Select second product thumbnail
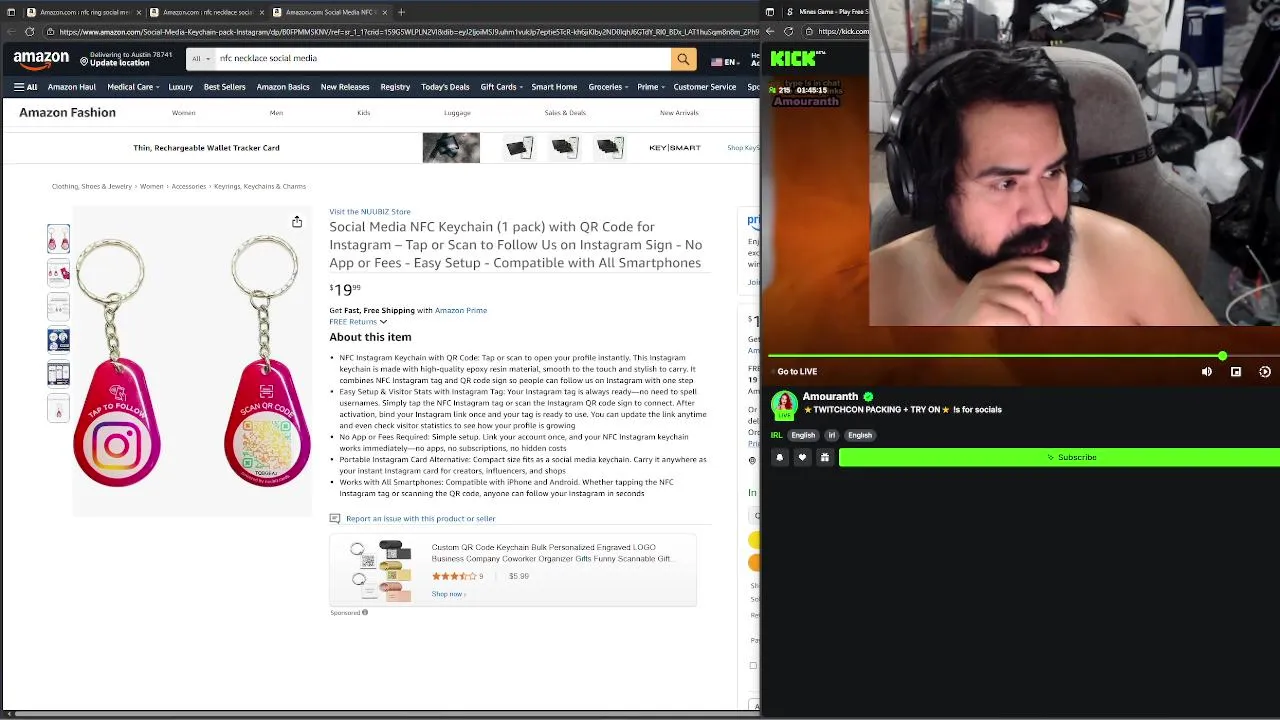This screenshot has width=1280, height=720. tap(58, 272)
